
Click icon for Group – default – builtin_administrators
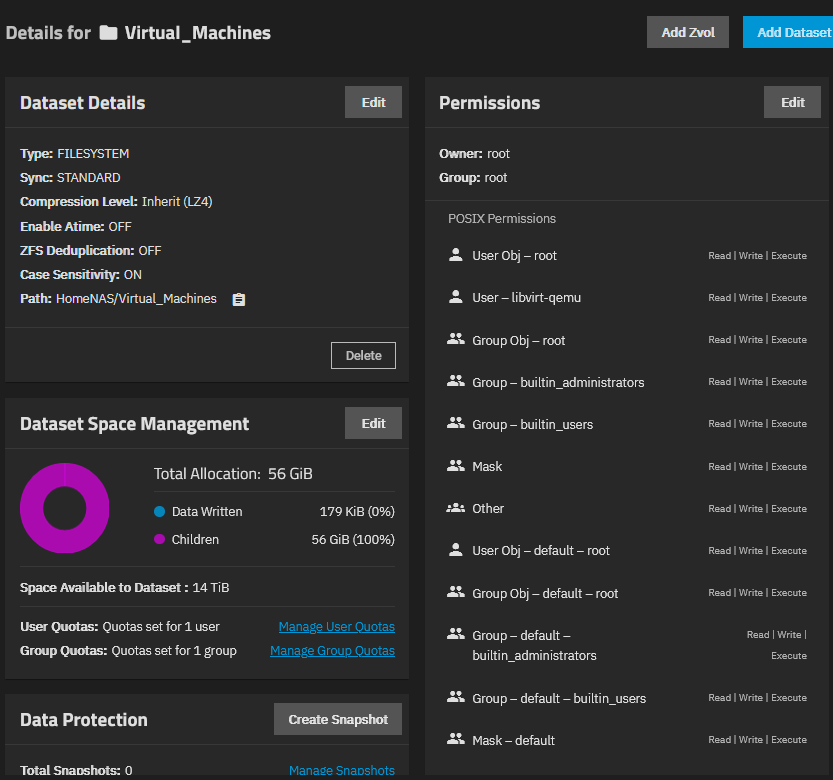[x=455, y=634]
